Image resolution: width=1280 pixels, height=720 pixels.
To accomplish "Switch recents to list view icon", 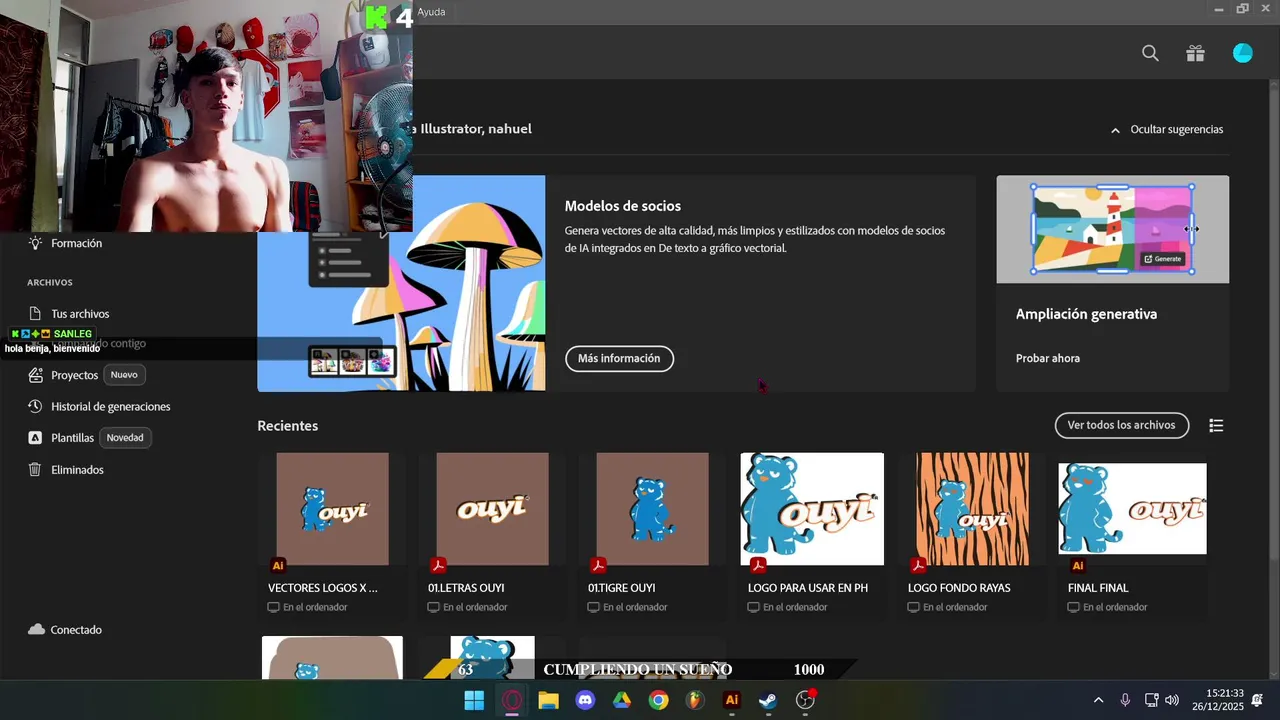I will coord(1216,426).
